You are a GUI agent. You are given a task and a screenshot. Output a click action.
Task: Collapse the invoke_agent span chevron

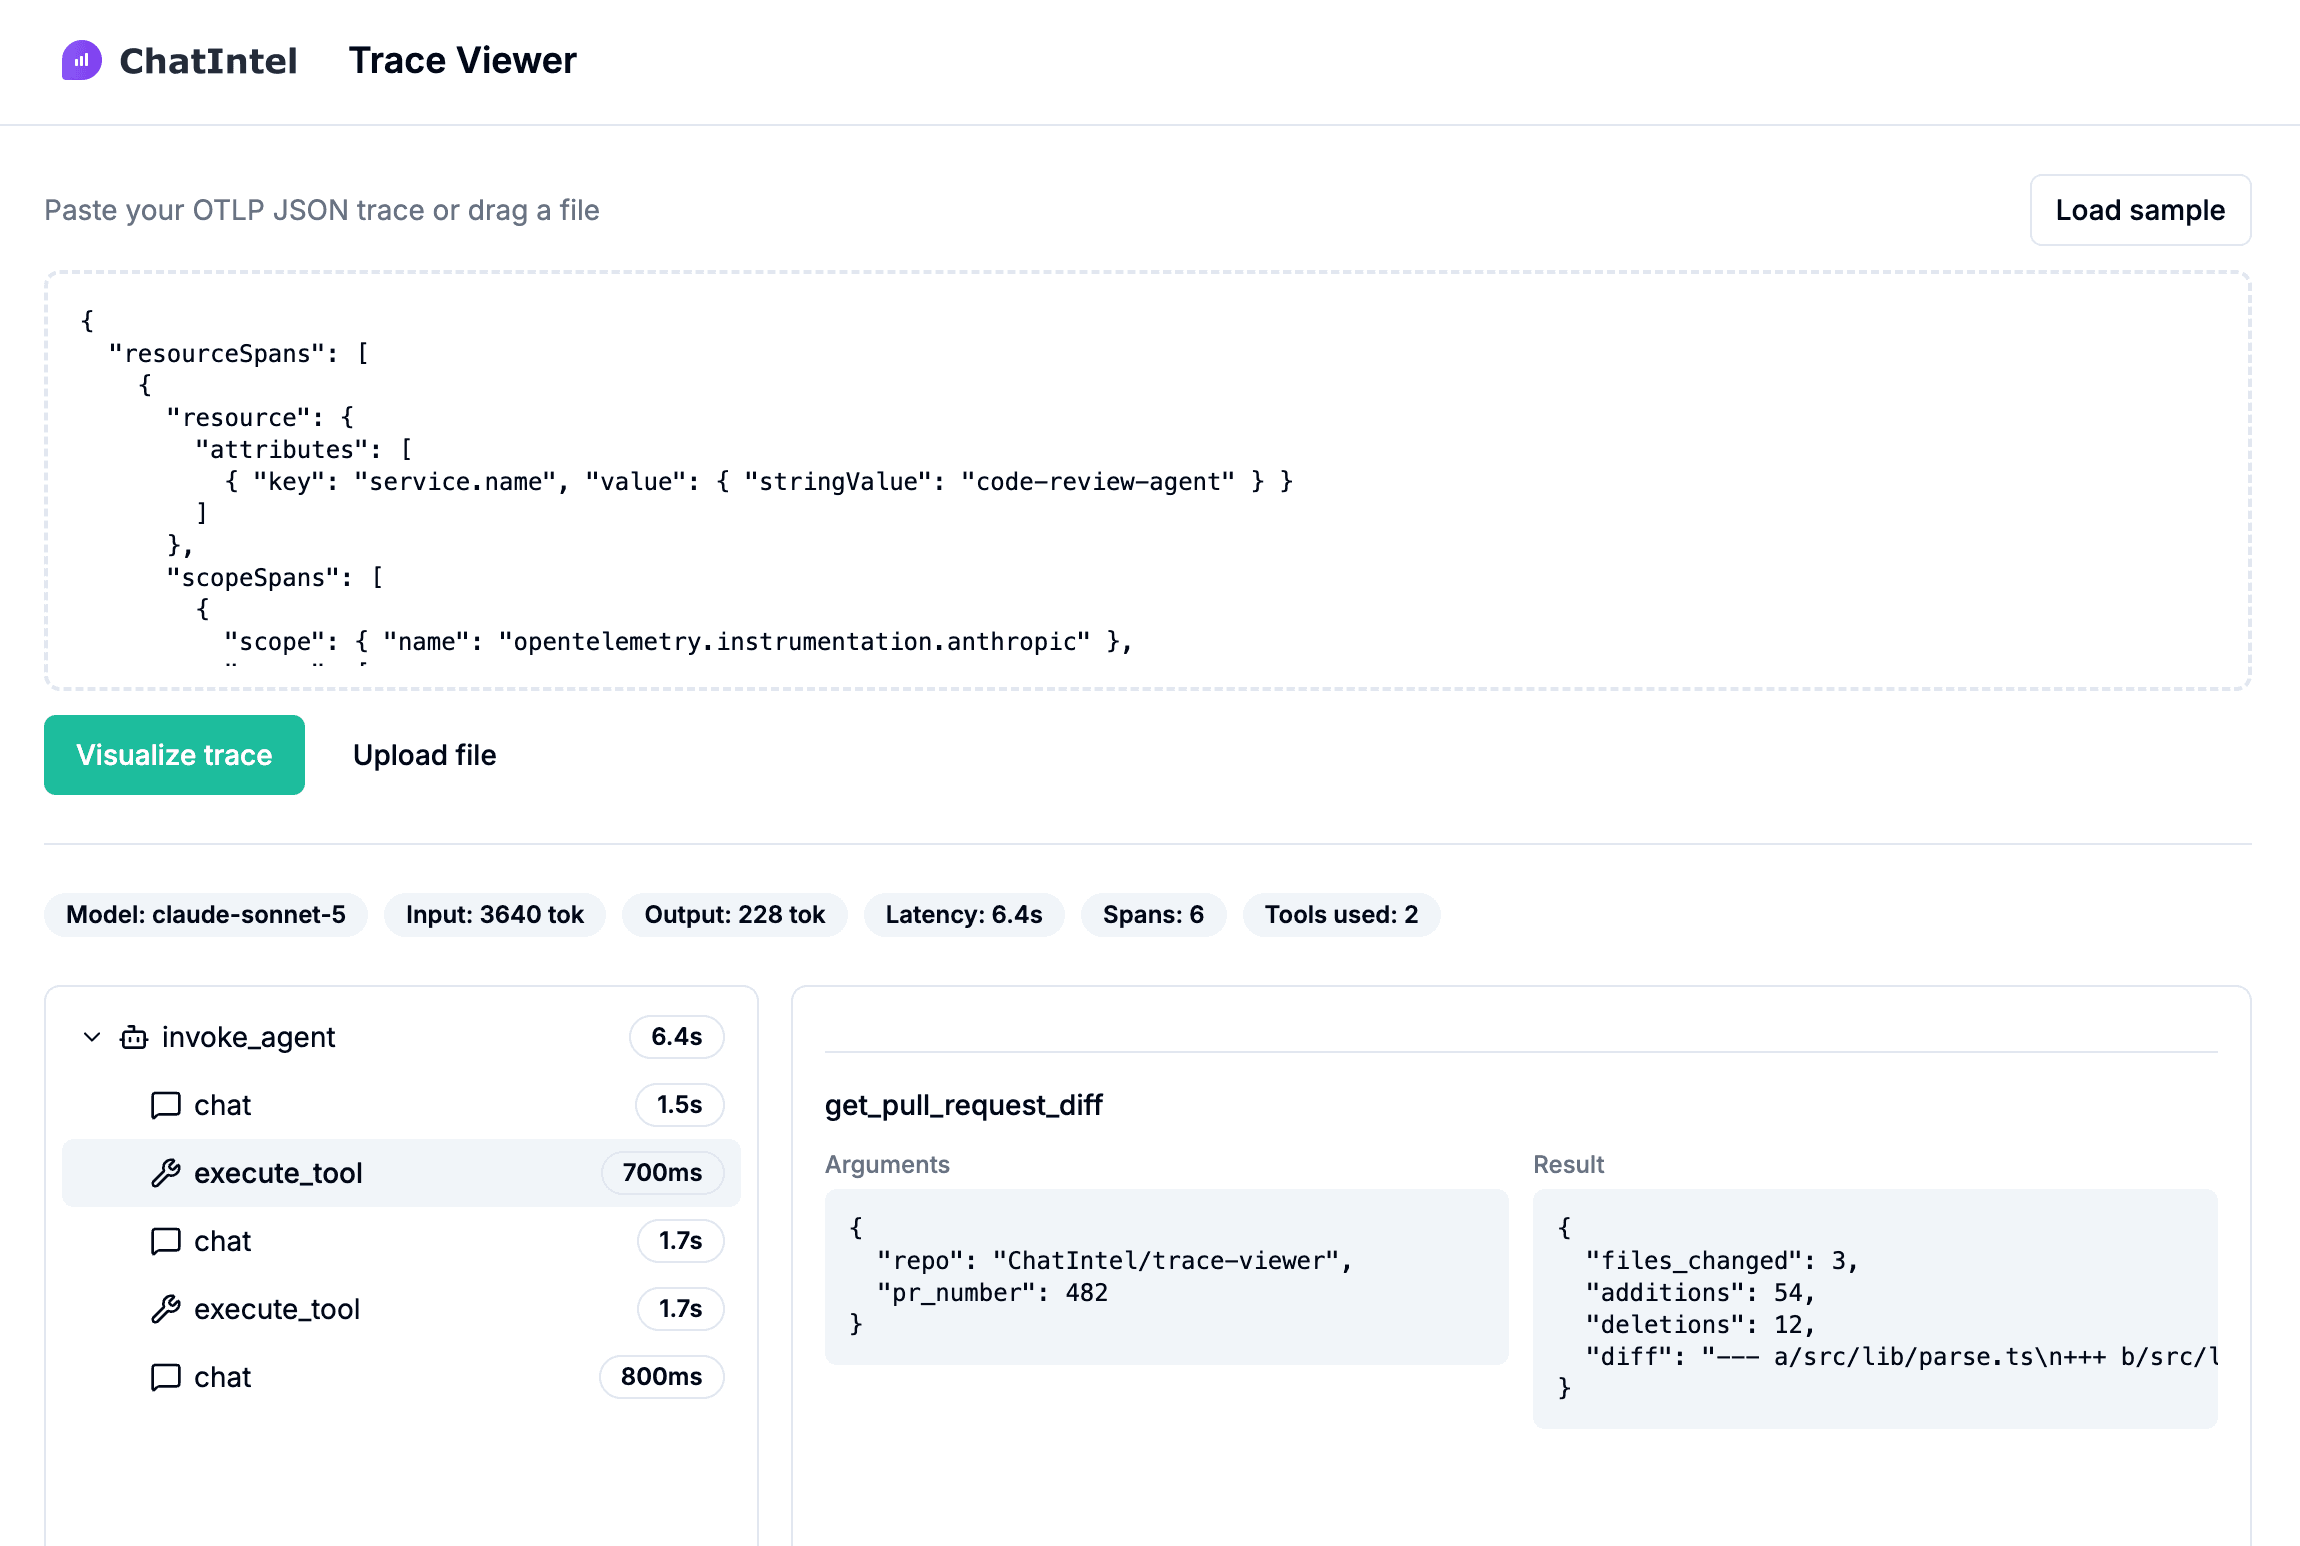point(92,1037)
